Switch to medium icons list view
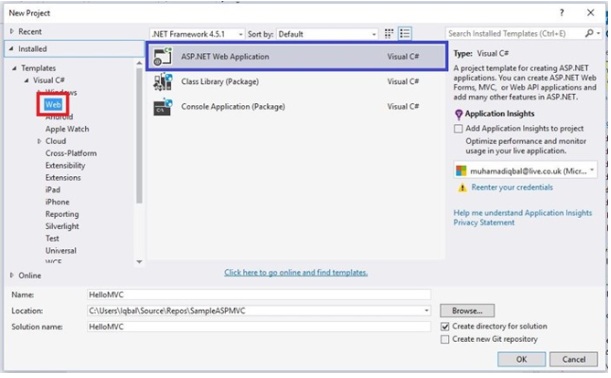Viewport: 611px width, 378px height. (x=405, y=34)
